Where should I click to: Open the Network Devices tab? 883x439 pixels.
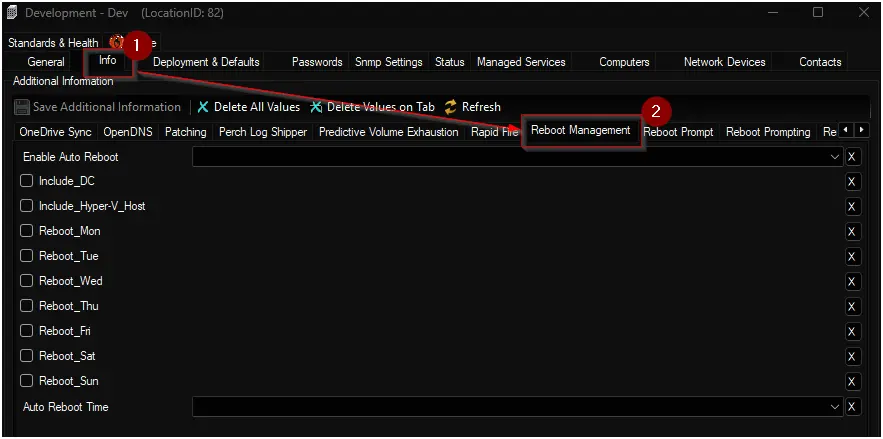point(724,62)
